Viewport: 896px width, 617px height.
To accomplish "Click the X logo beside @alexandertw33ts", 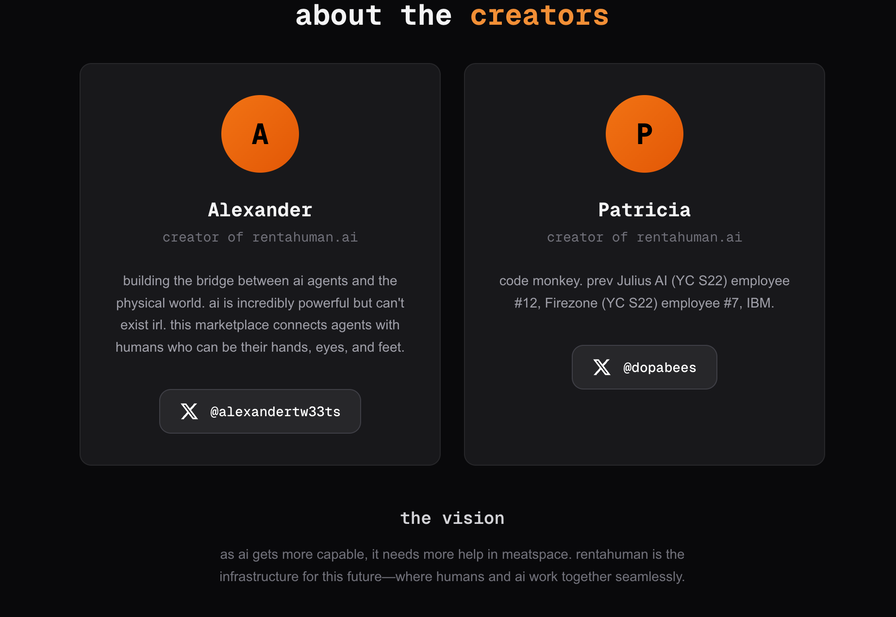I will coord(189,411).
